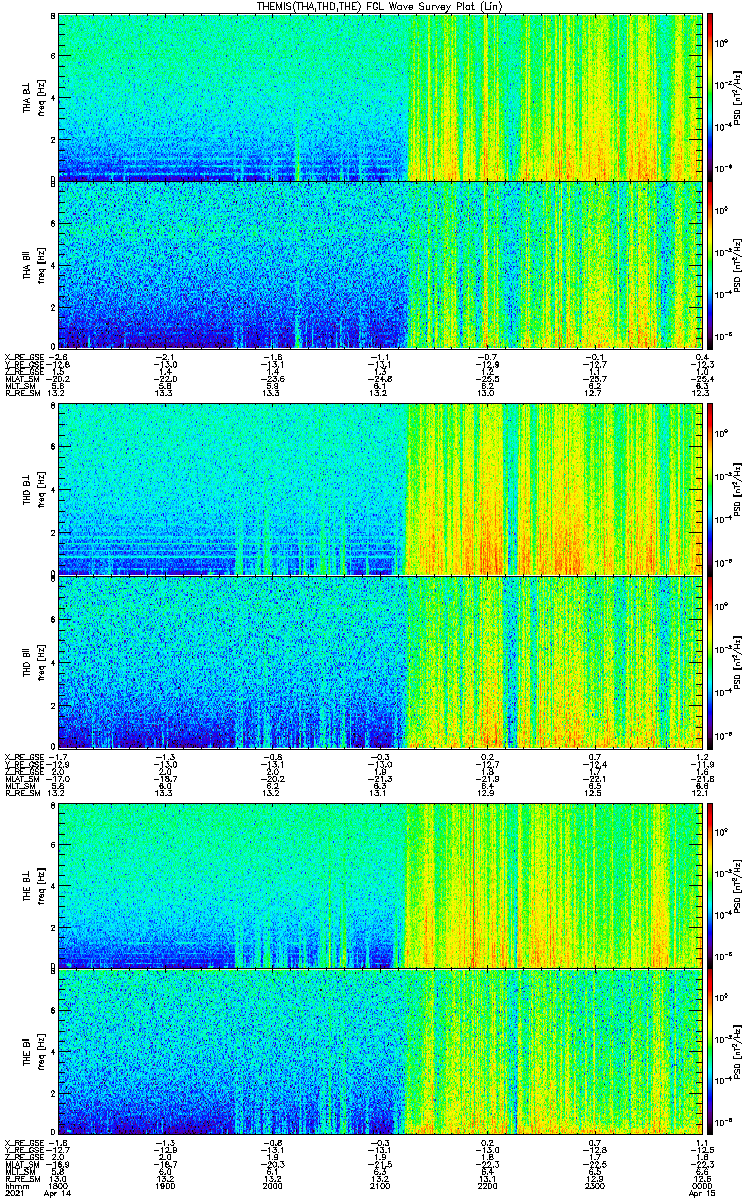Click the PSD [nT²/Hz] label of the THD B-perpendicular panel
This screenshot has width=750, height=1200.
(737, 490)
